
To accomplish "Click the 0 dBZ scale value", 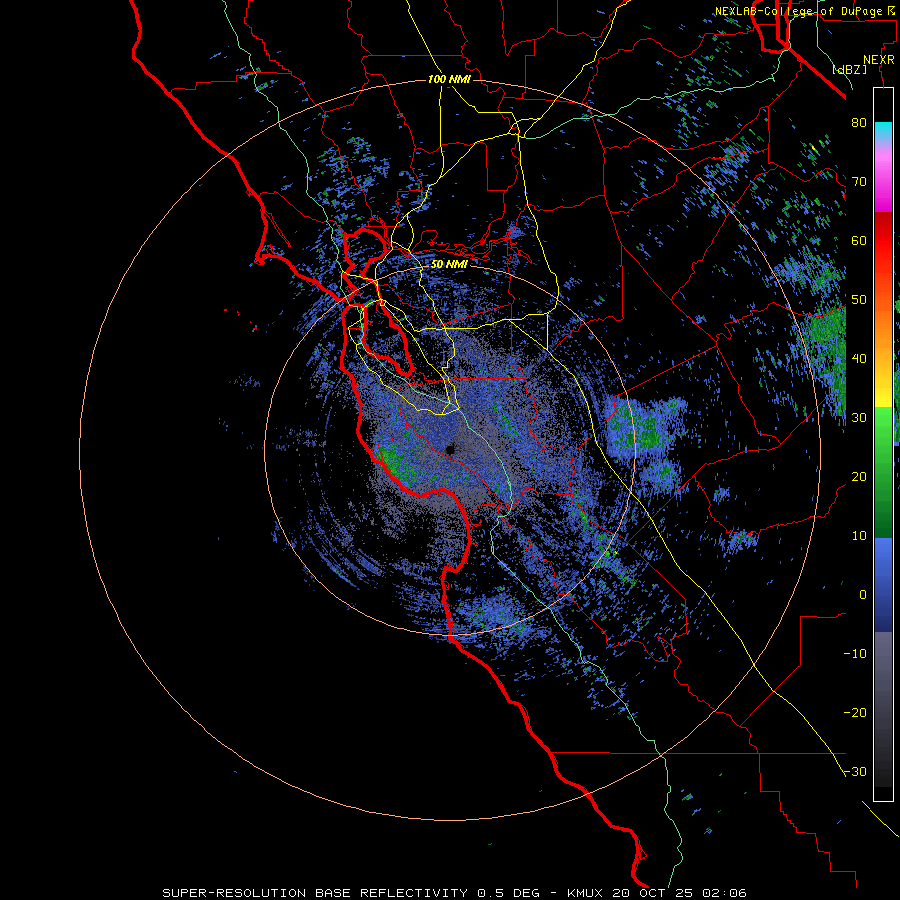I will point(863,595).
